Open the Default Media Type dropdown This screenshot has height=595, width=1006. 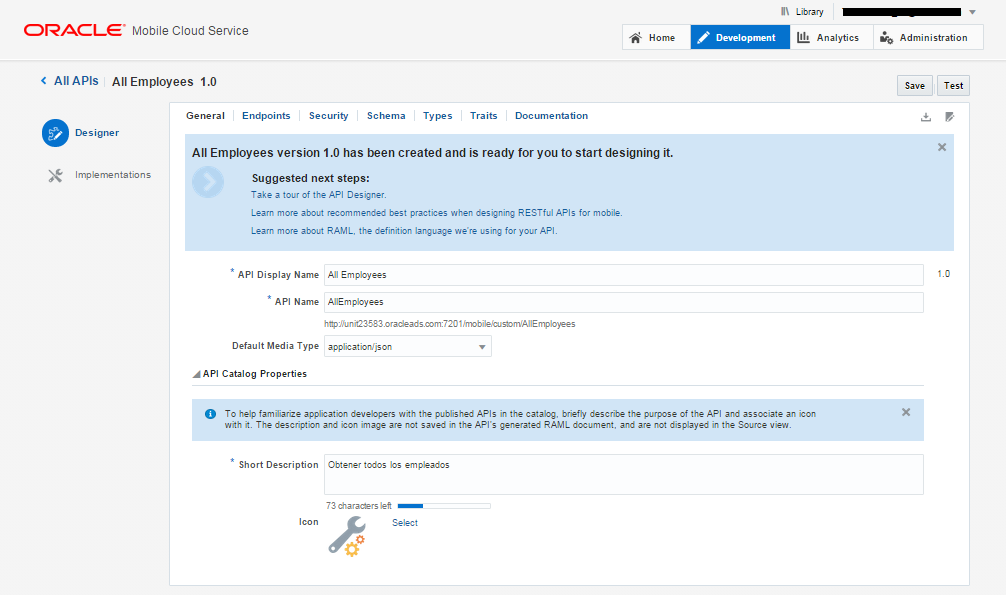[408, 347]
